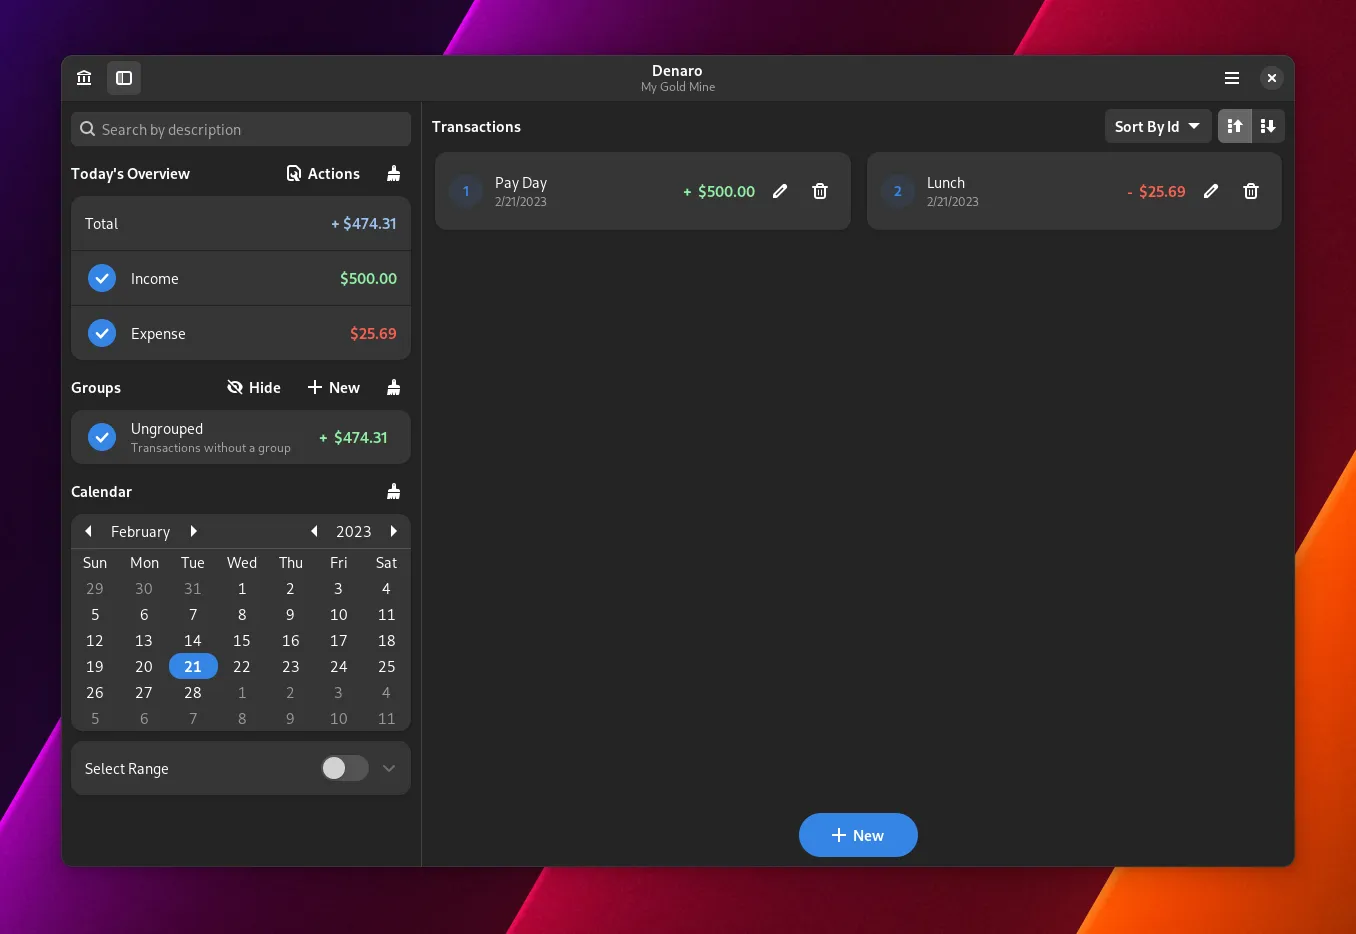
Task: Delete the Lunch transaction
Action: click(1251, 191)
